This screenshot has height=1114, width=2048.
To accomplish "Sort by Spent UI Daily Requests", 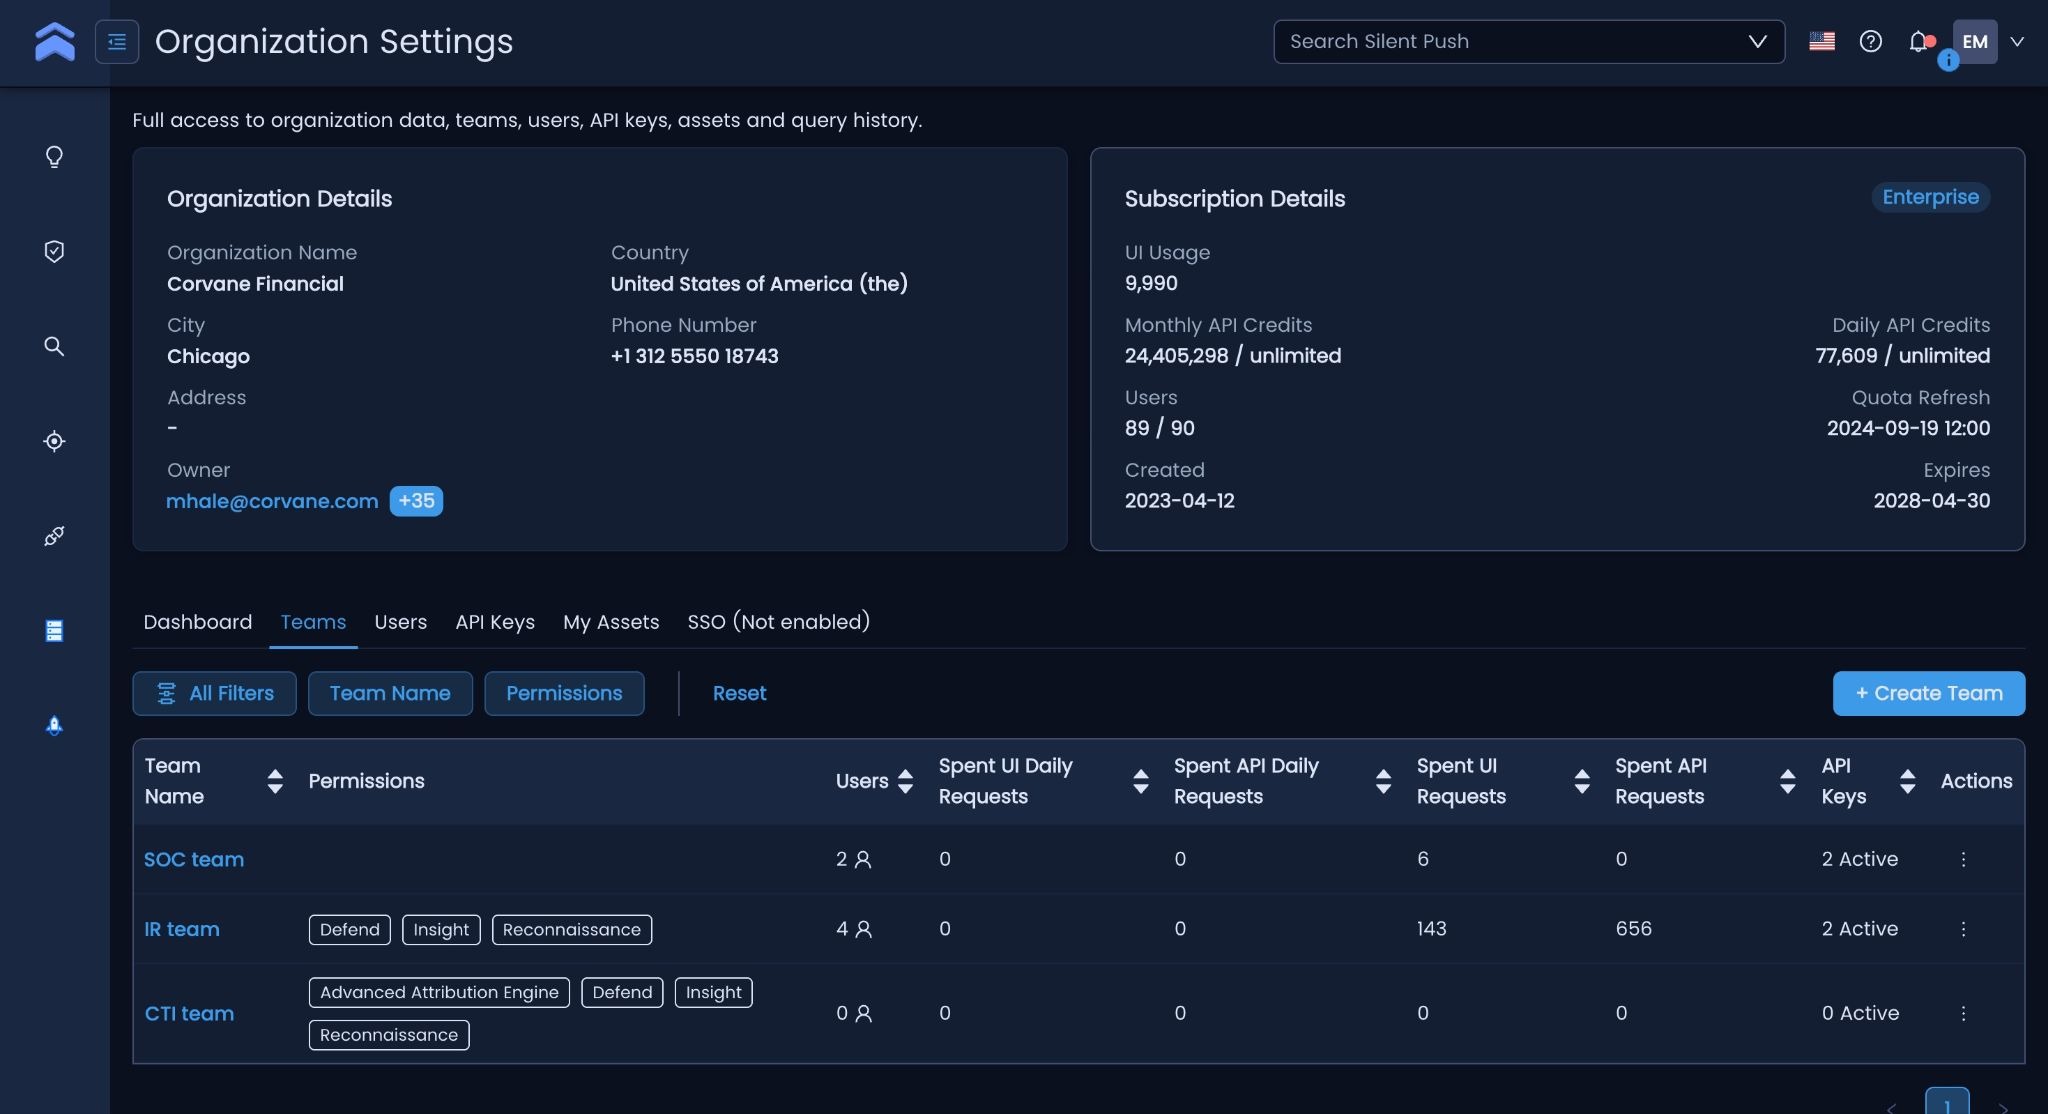I will [x=1141, y=781].
